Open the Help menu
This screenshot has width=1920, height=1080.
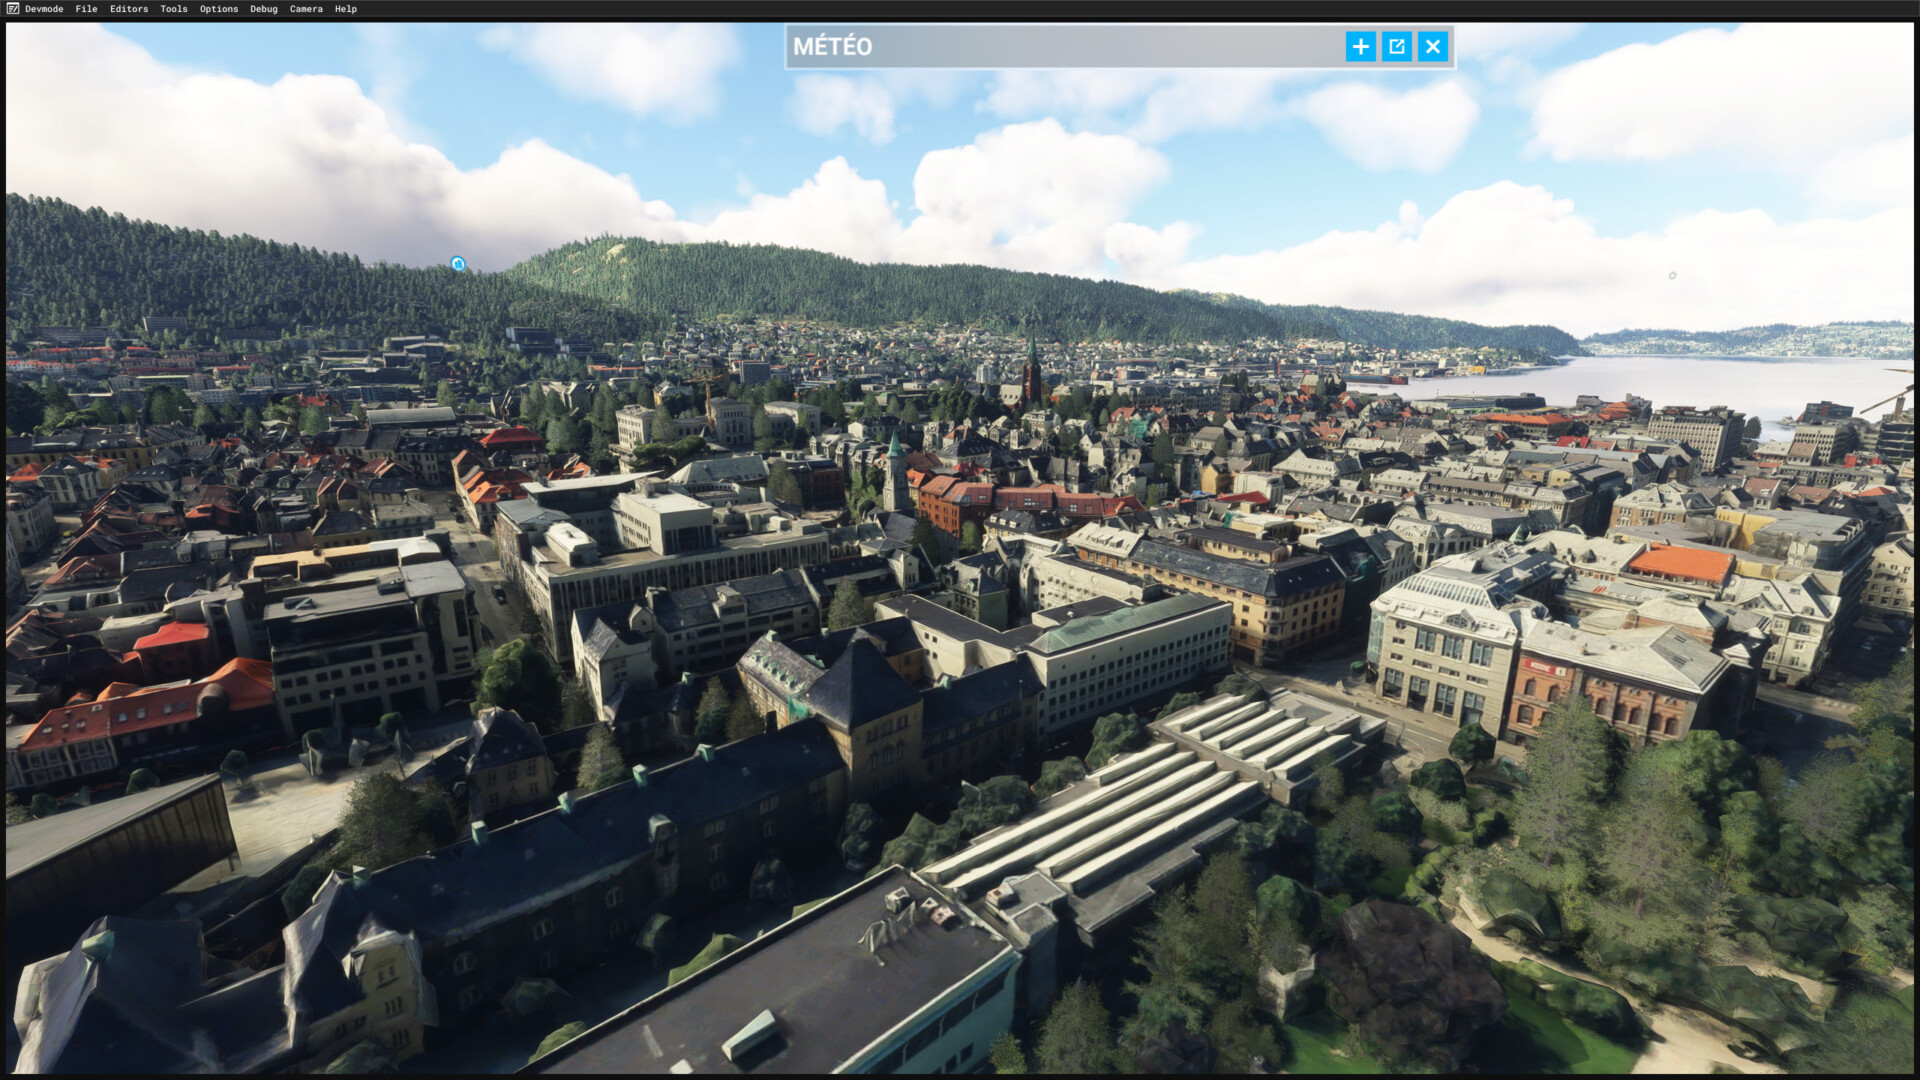pos(346,9)
